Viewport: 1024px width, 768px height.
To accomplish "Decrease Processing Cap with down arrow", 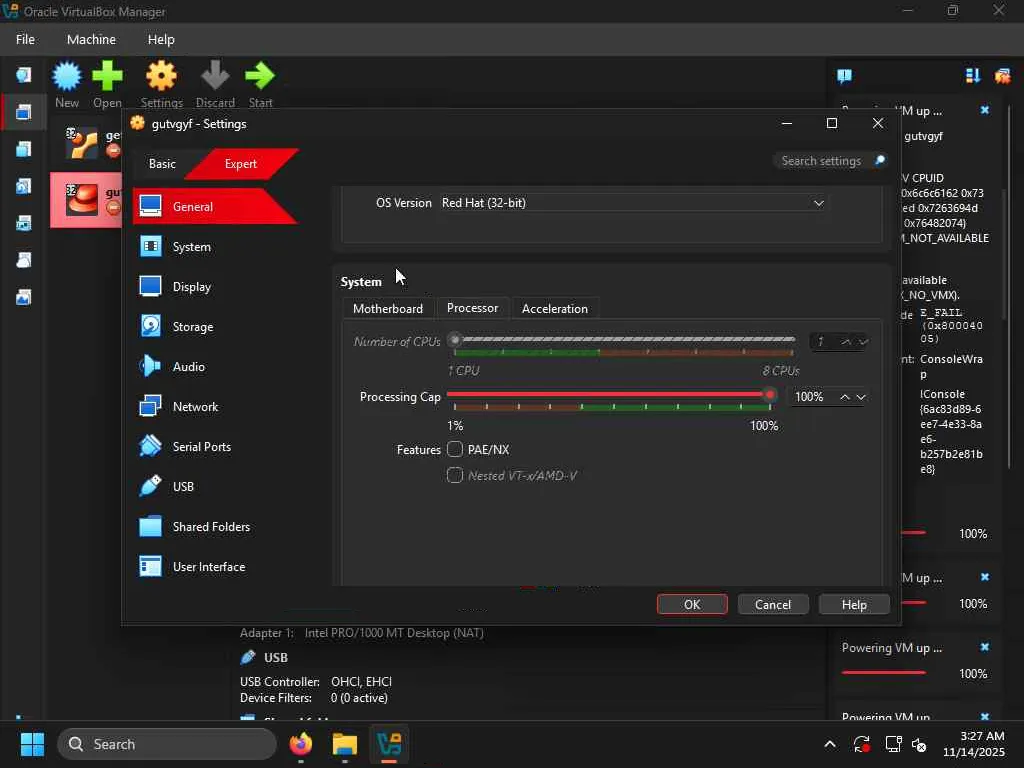I will (x=861, y=397).
